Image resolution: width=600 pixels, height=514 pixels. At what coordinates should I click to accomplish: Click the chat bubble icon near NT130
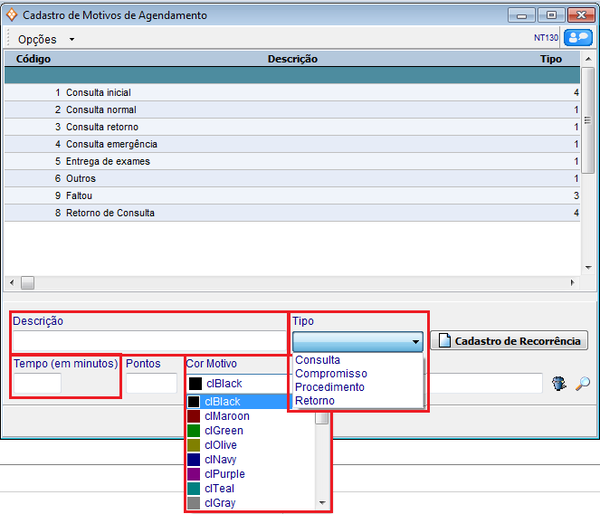click(x=577, y=38)
